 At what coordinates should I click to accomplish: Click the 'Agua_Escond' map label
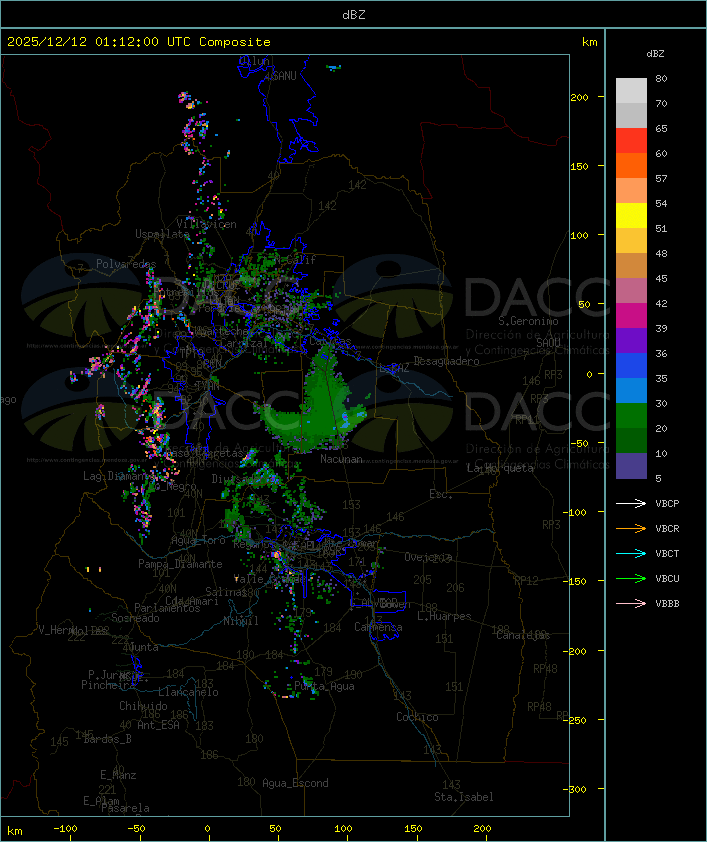point(295,783)
